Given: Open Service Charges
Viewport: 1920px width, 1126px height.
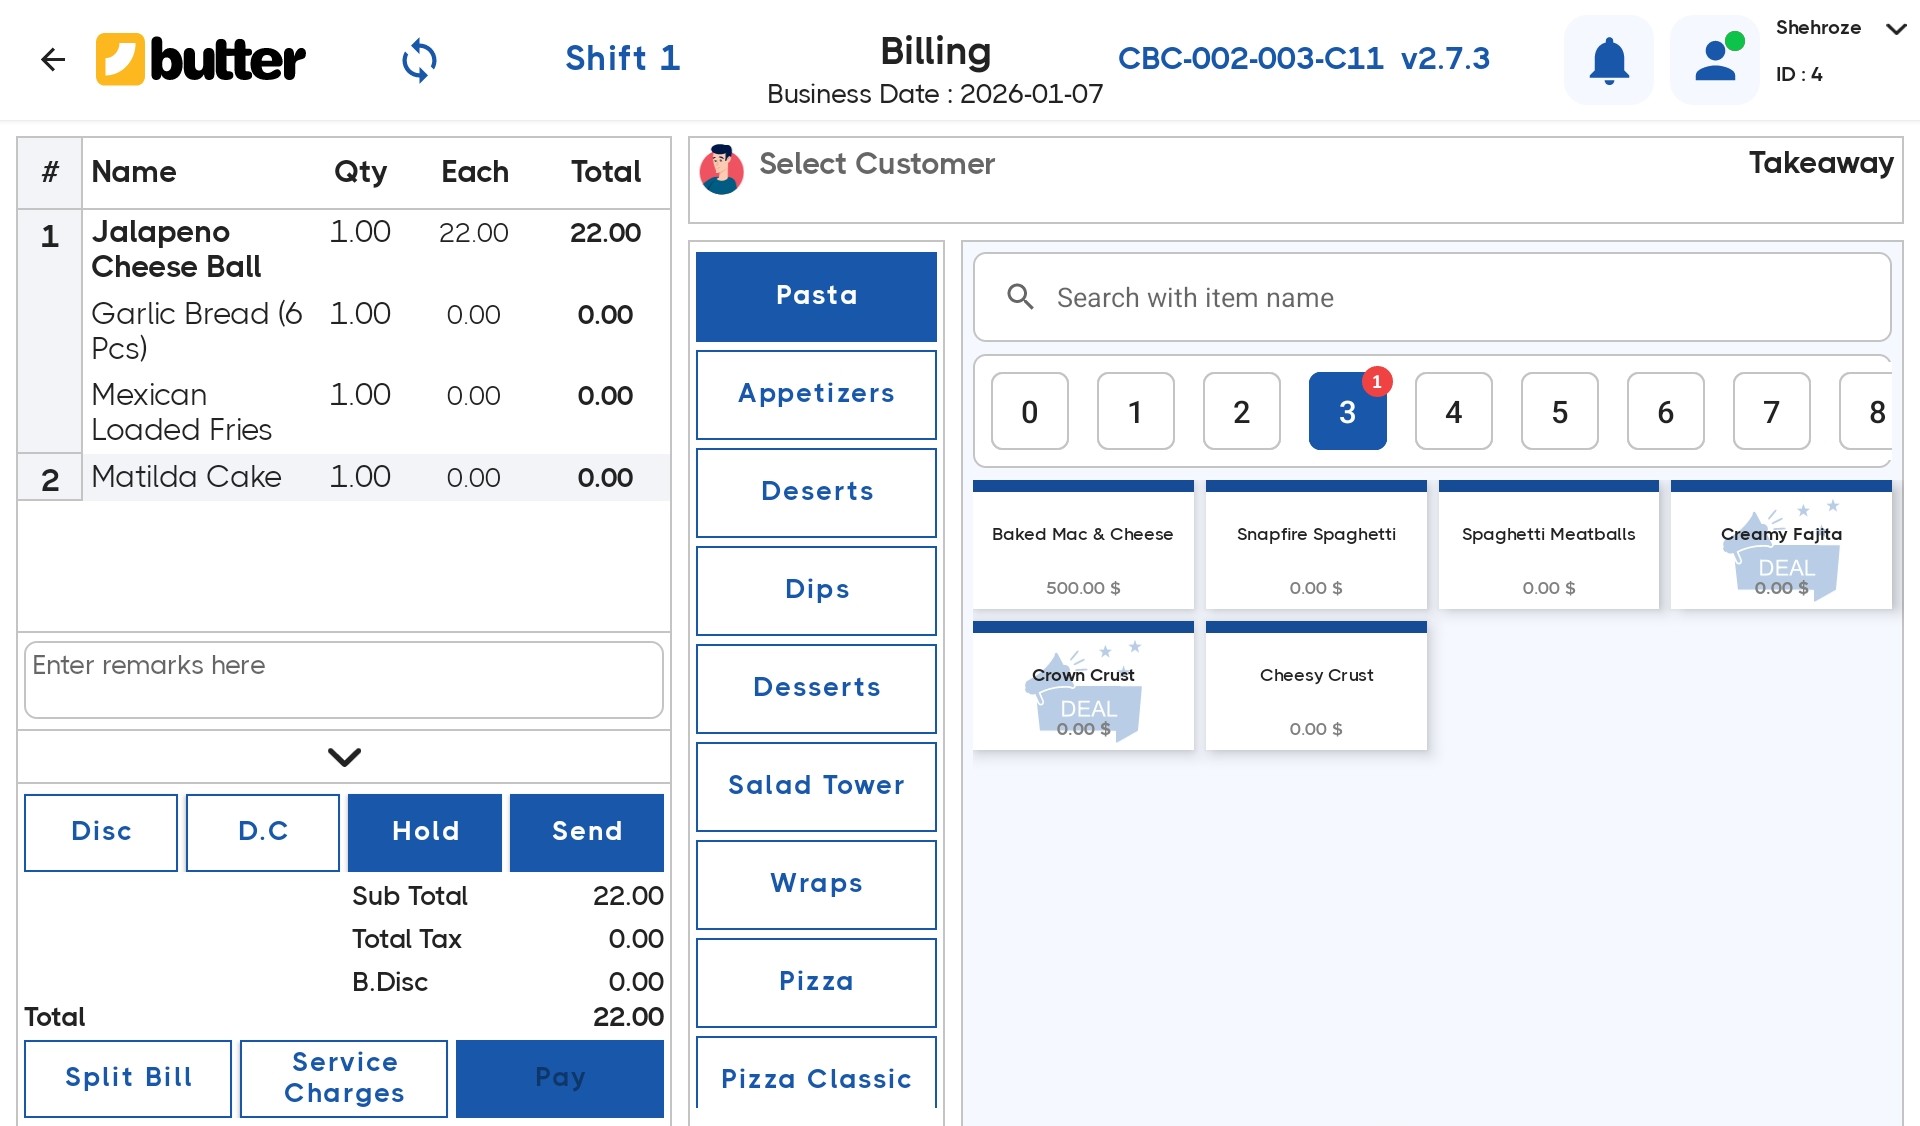Looking at the screenshot, I should [344, 1078].
